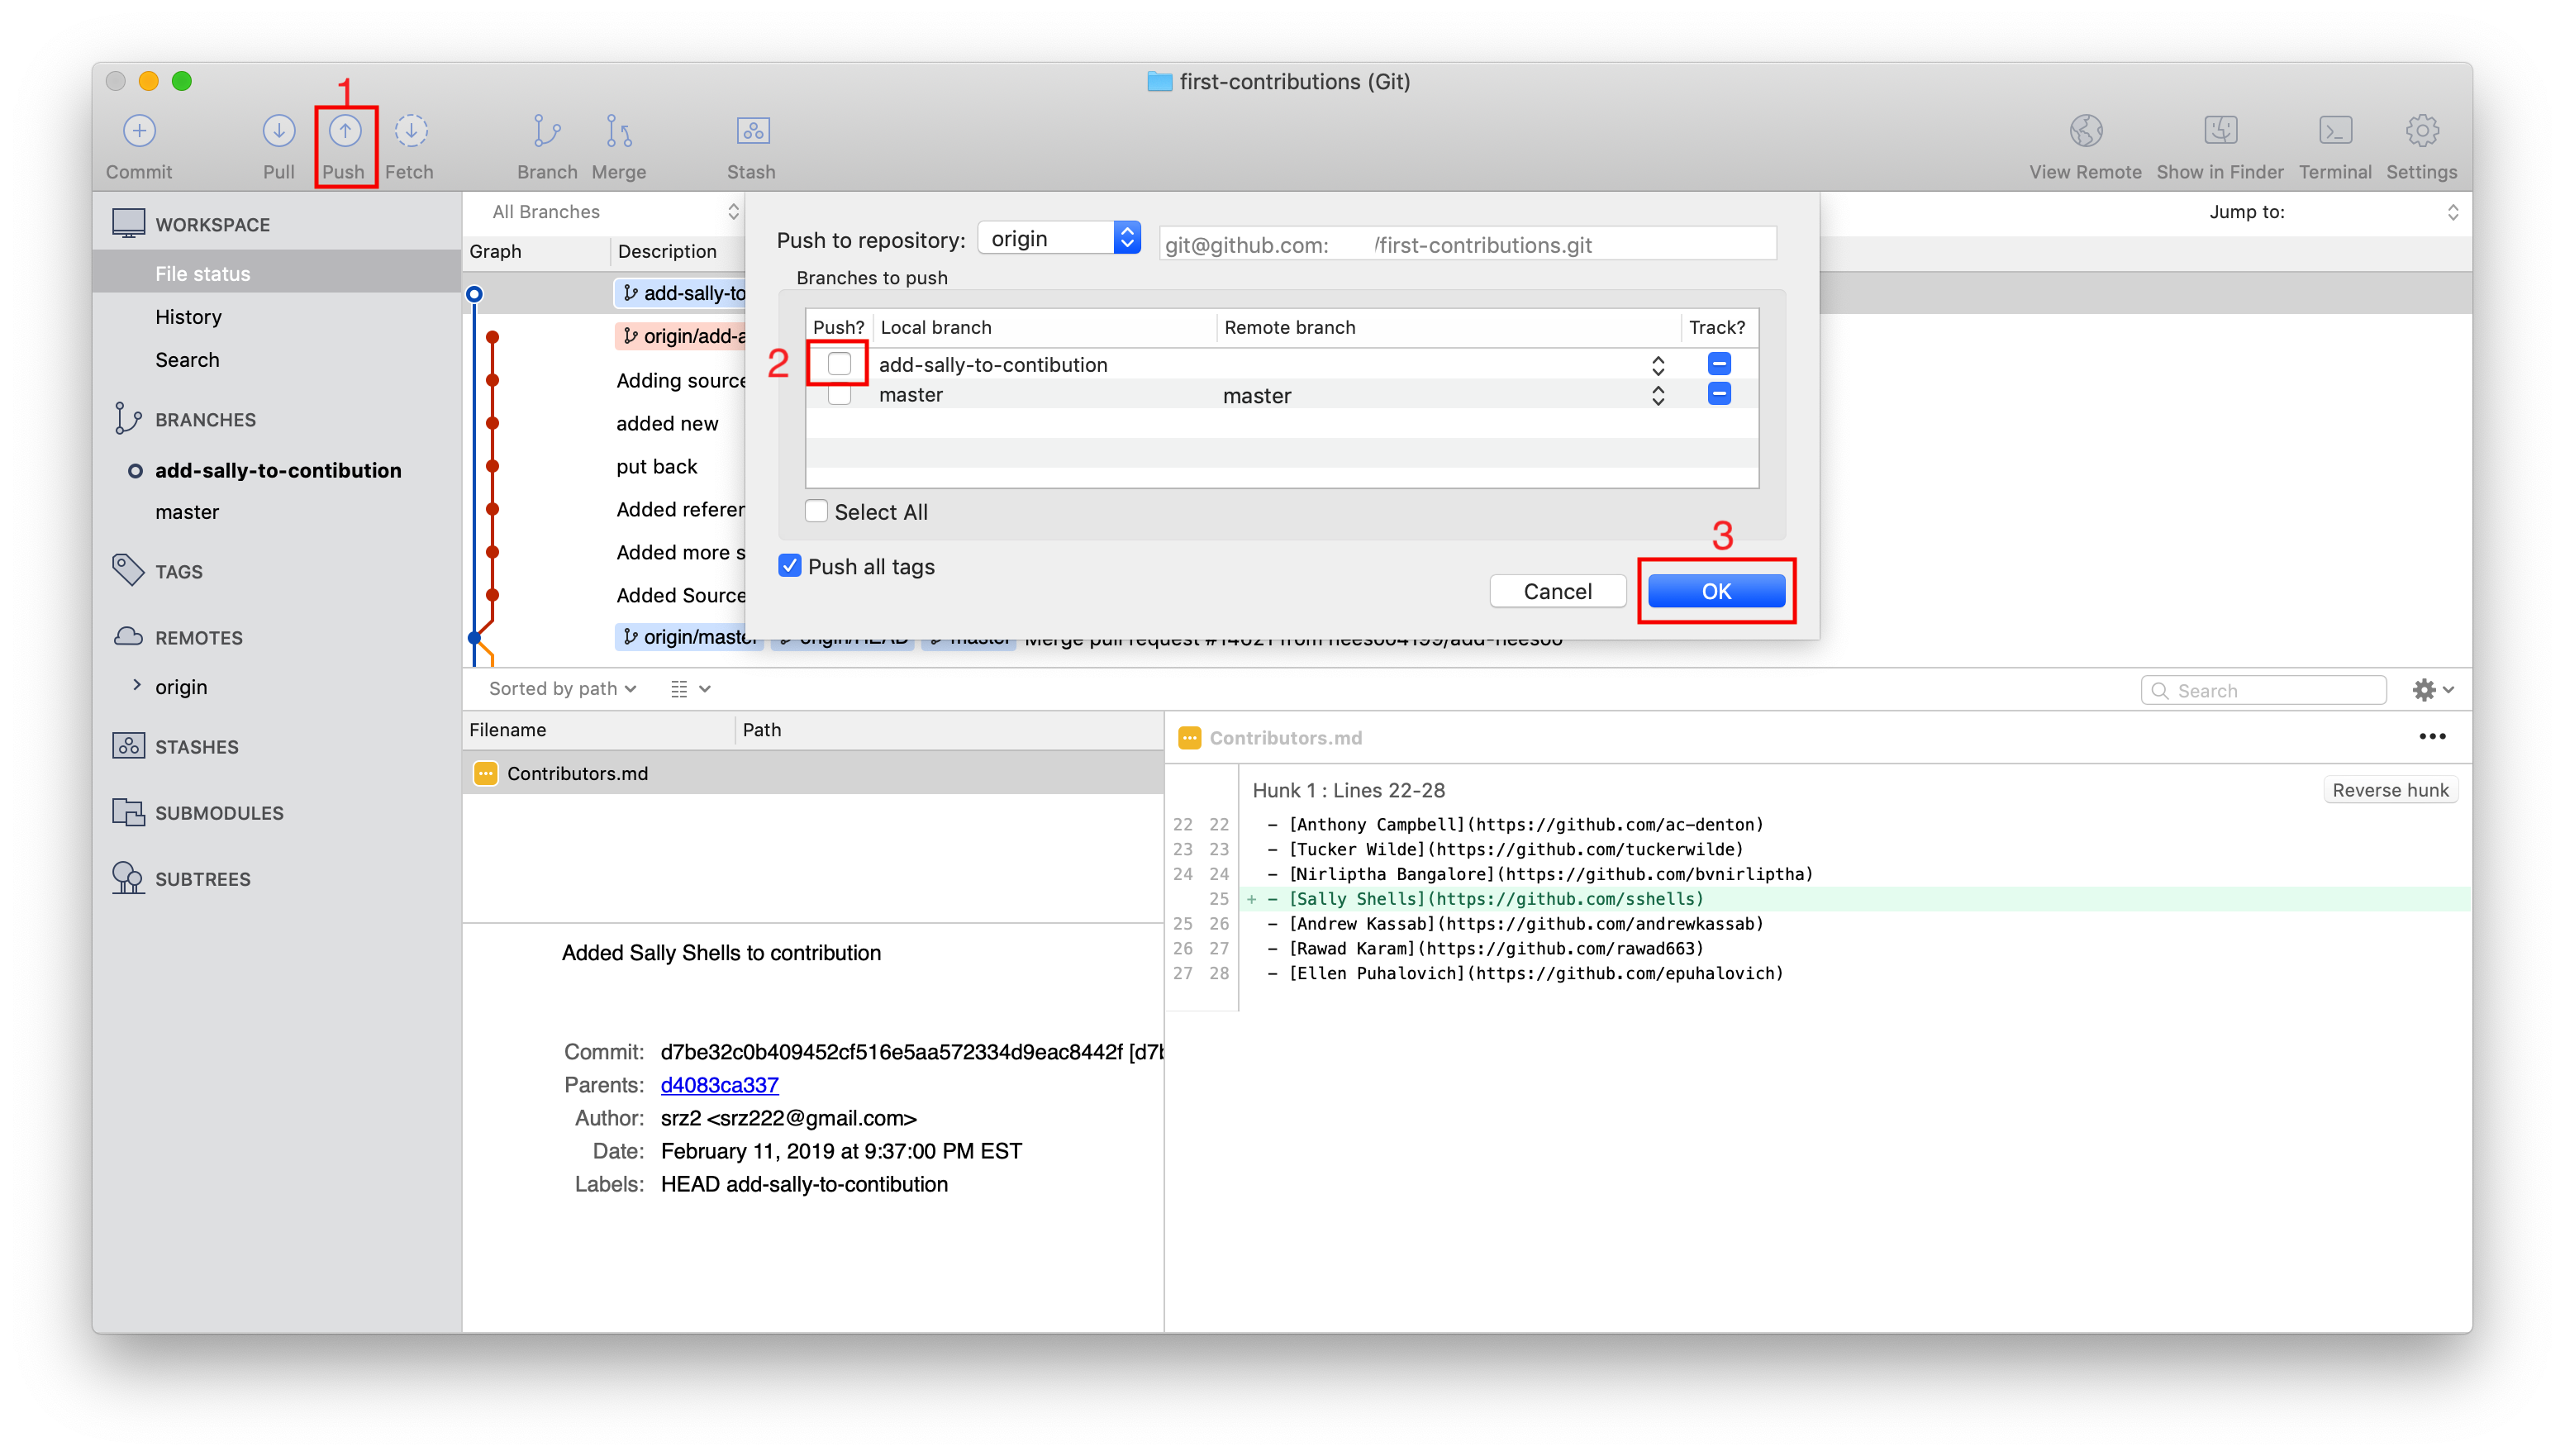Screen dimensions: 2565x1456
Task: Click the Commit toolbar icon
Action: point(139,131)
